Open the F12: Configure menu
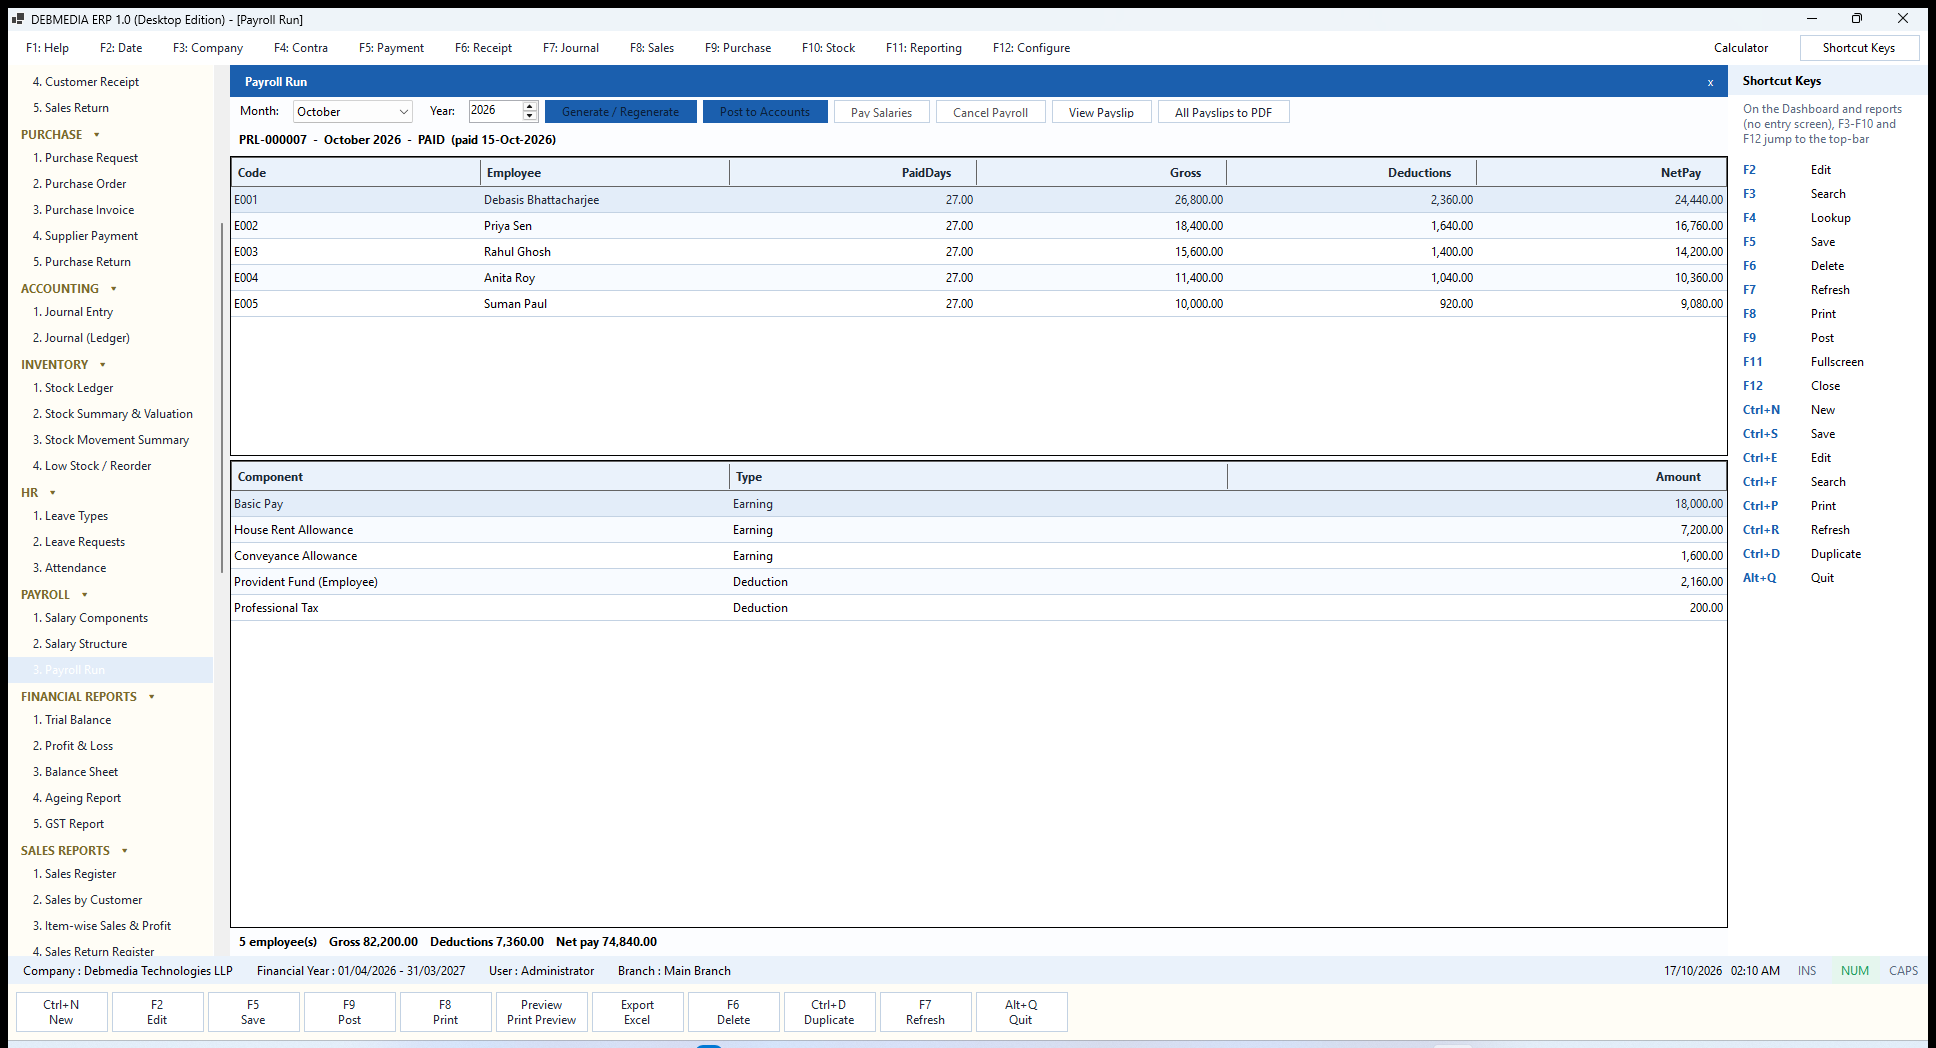 (1031, 48)
